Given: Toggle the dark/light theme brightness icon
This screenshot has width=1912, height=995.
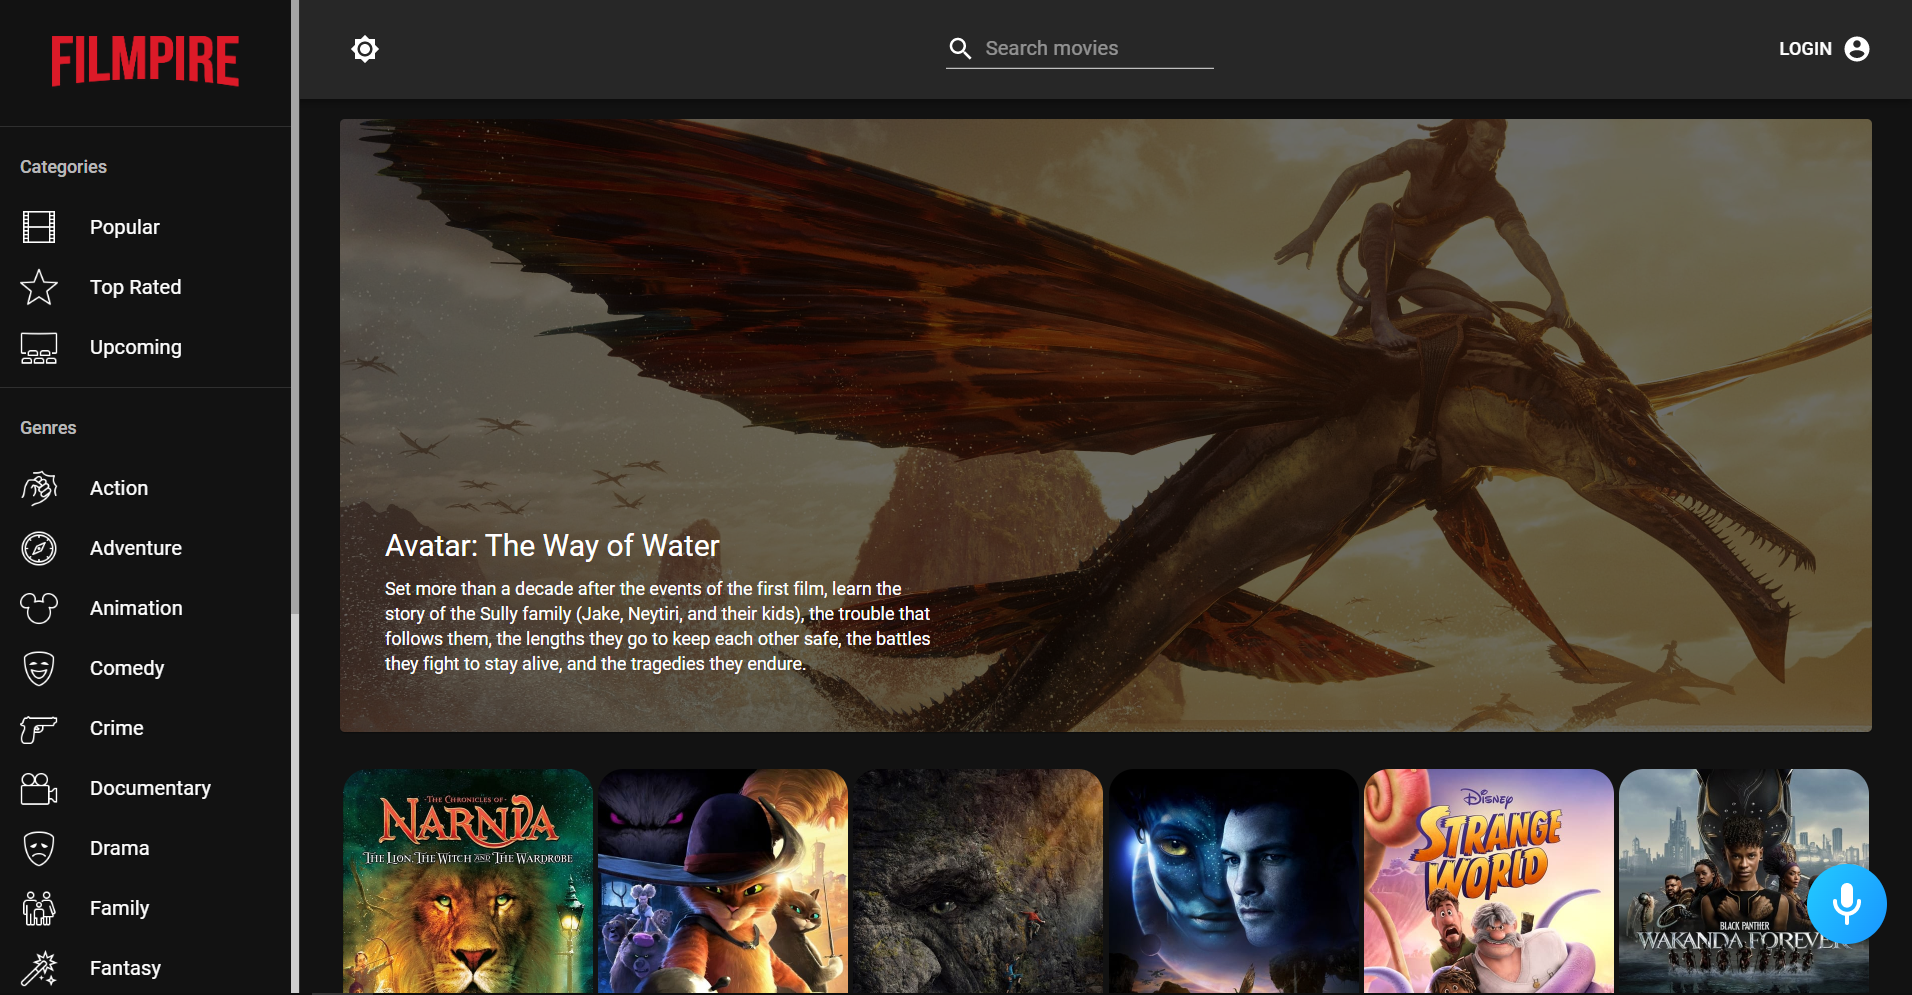Looking at the screenshot, I should [x=365, y=49].
